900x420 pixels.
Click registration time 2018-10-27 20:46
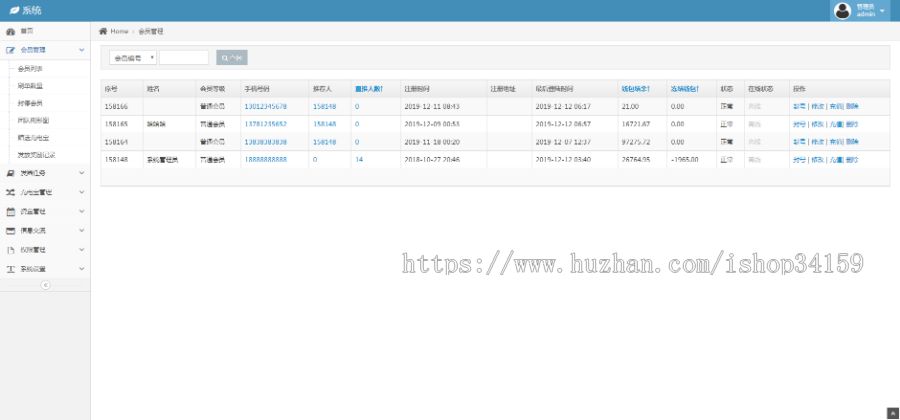(x=432, y=160)
